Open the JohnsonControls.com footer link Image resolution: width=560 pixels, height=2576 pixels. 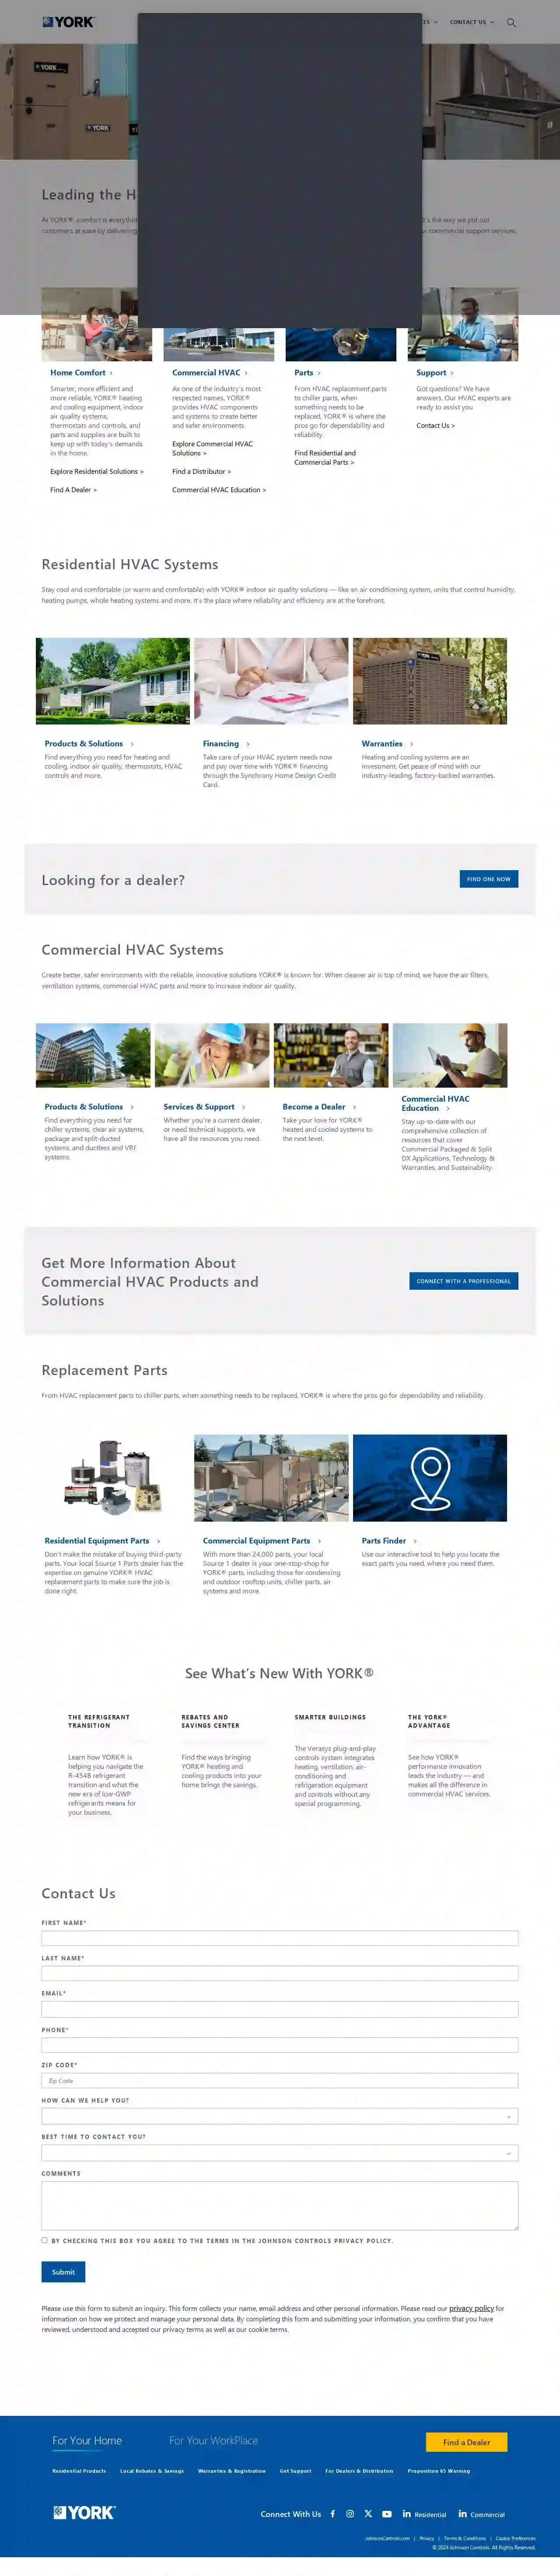pyautogui.click(x=388, y=2538)
